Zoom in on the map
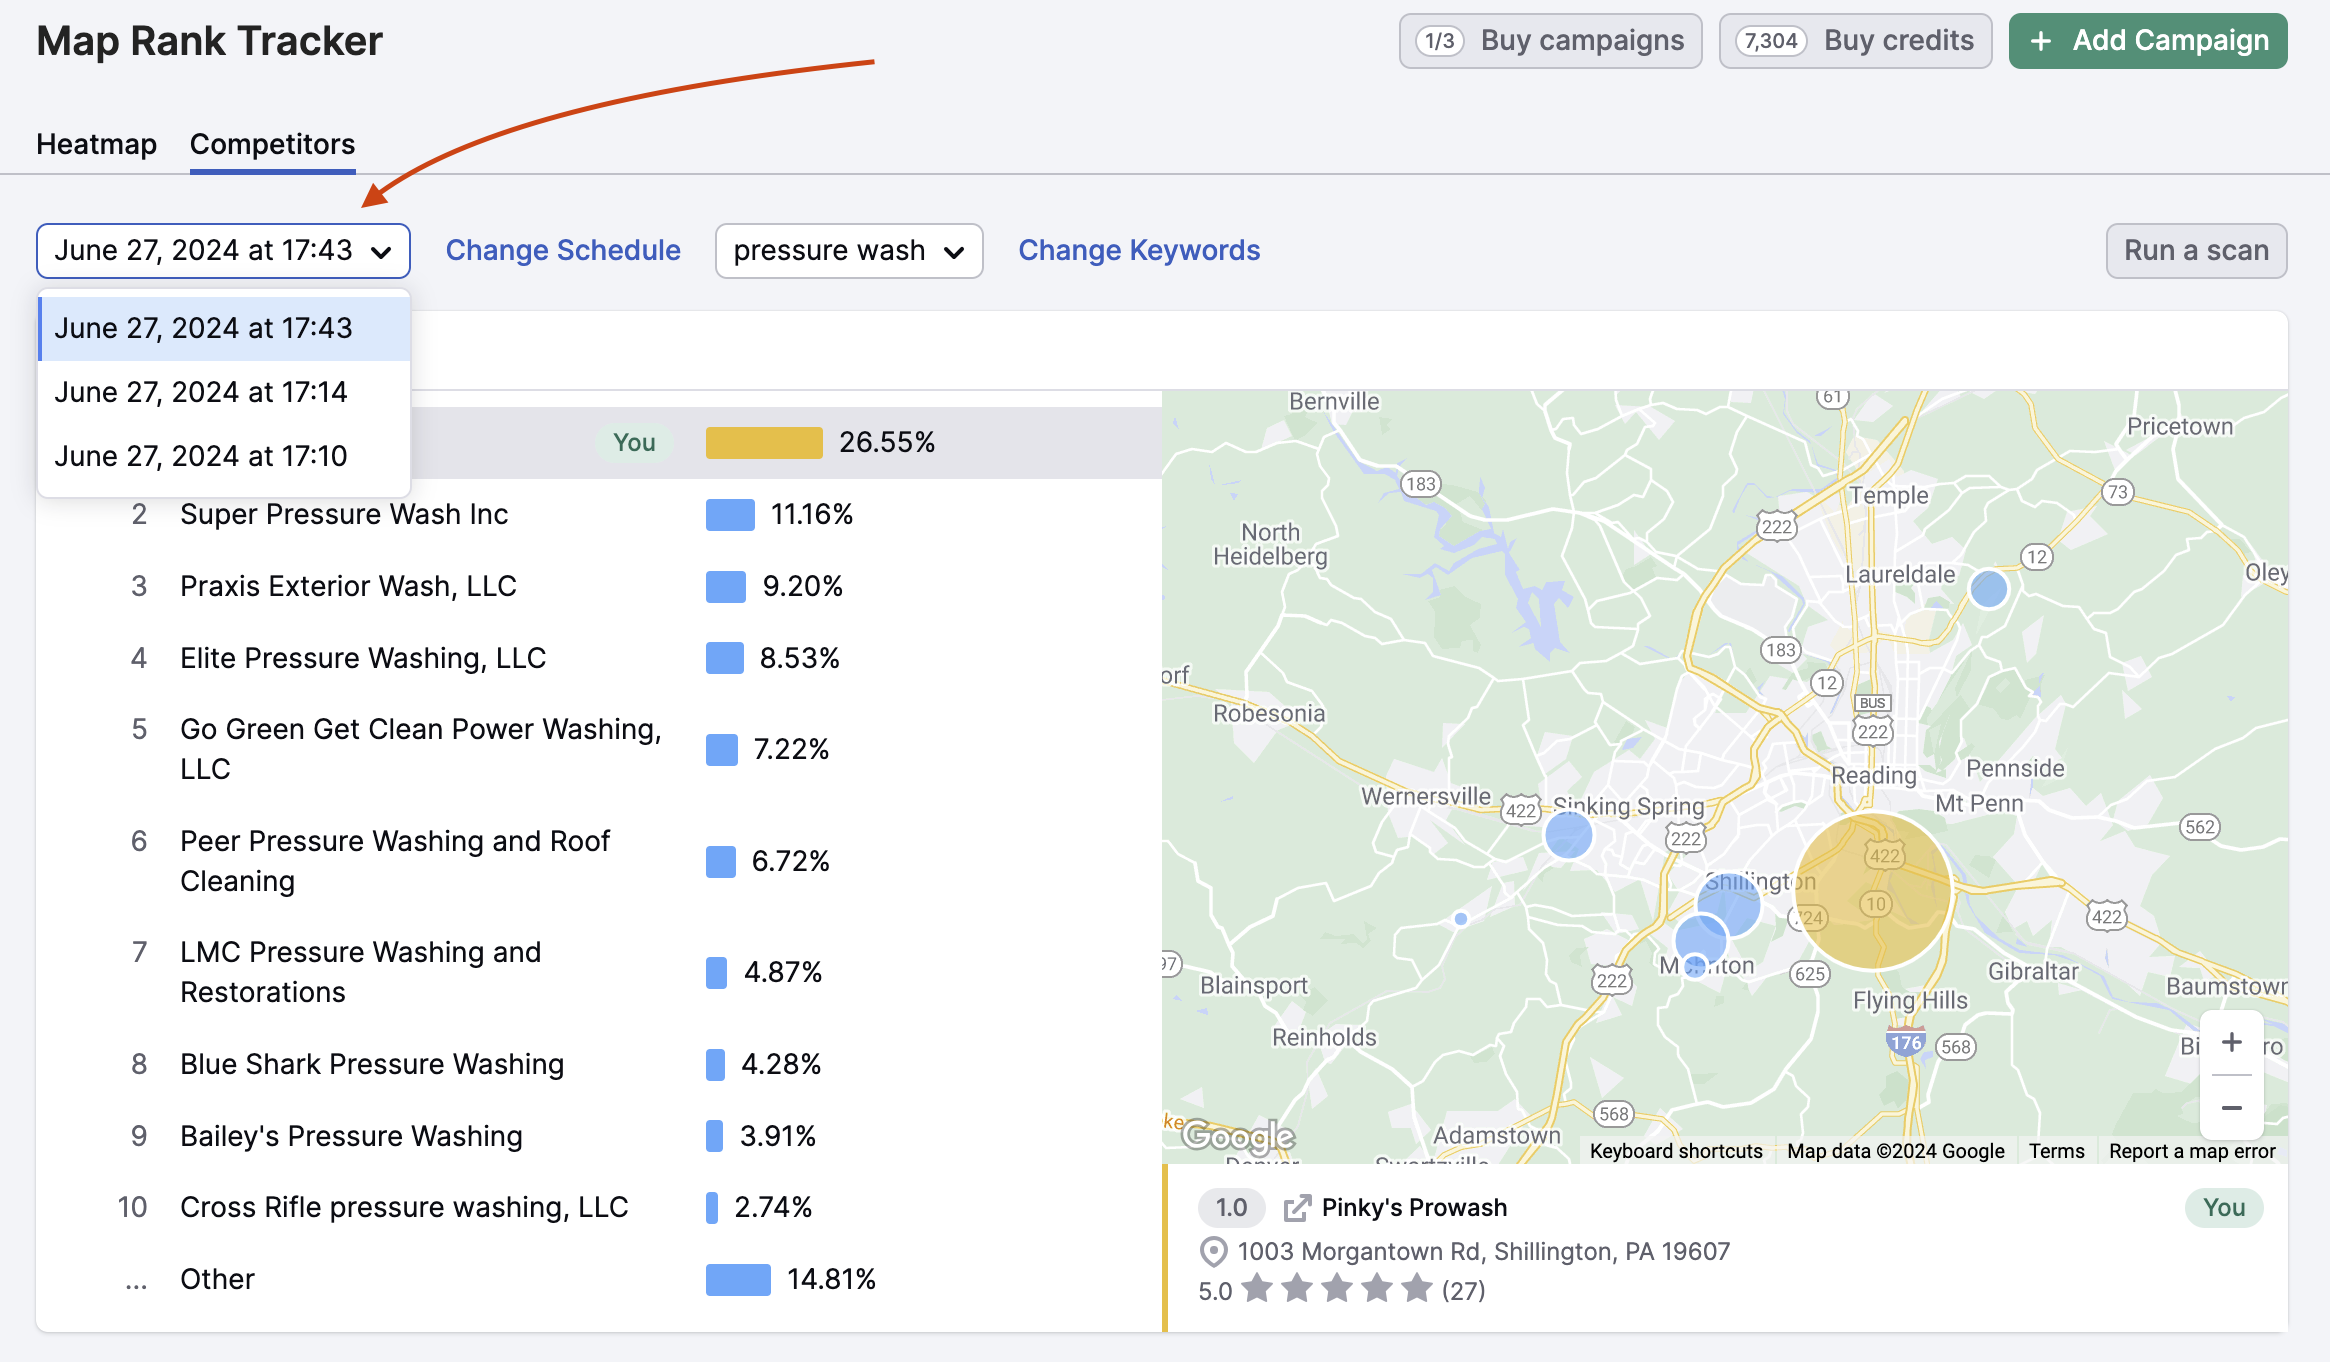 tap(2231, 1042)
